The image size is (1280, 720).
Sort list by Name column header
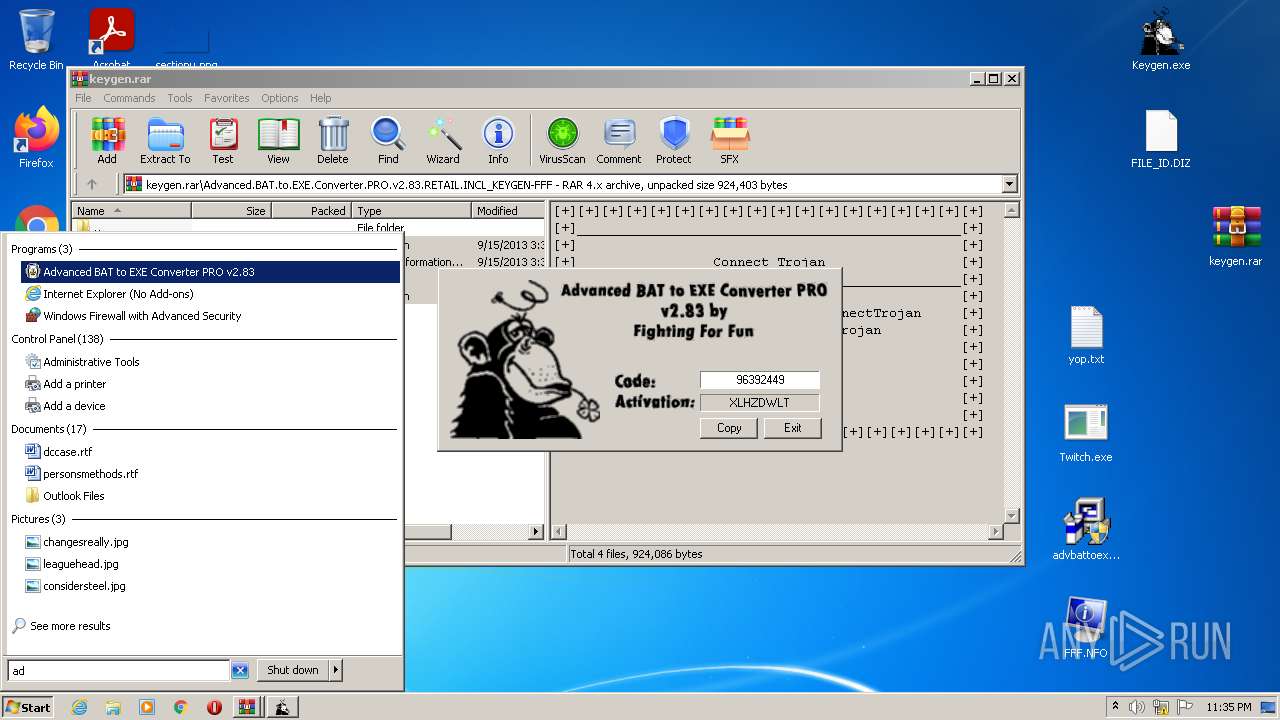131,211
